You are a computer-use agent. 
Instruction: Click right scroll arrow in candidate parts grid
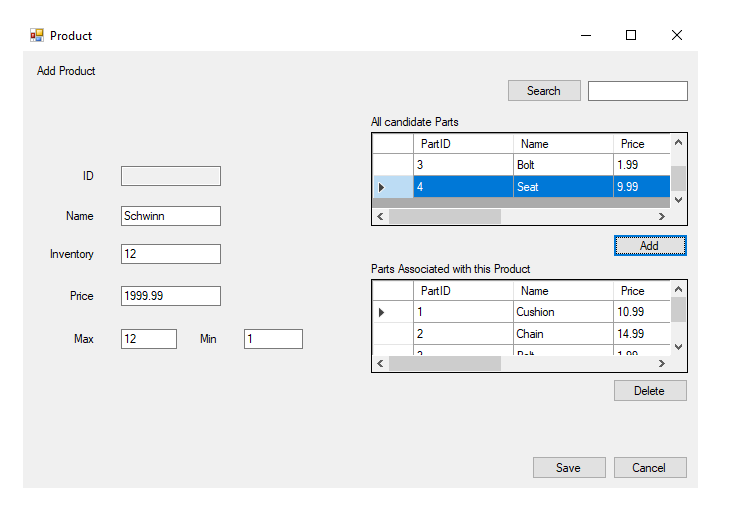point(662,216)
